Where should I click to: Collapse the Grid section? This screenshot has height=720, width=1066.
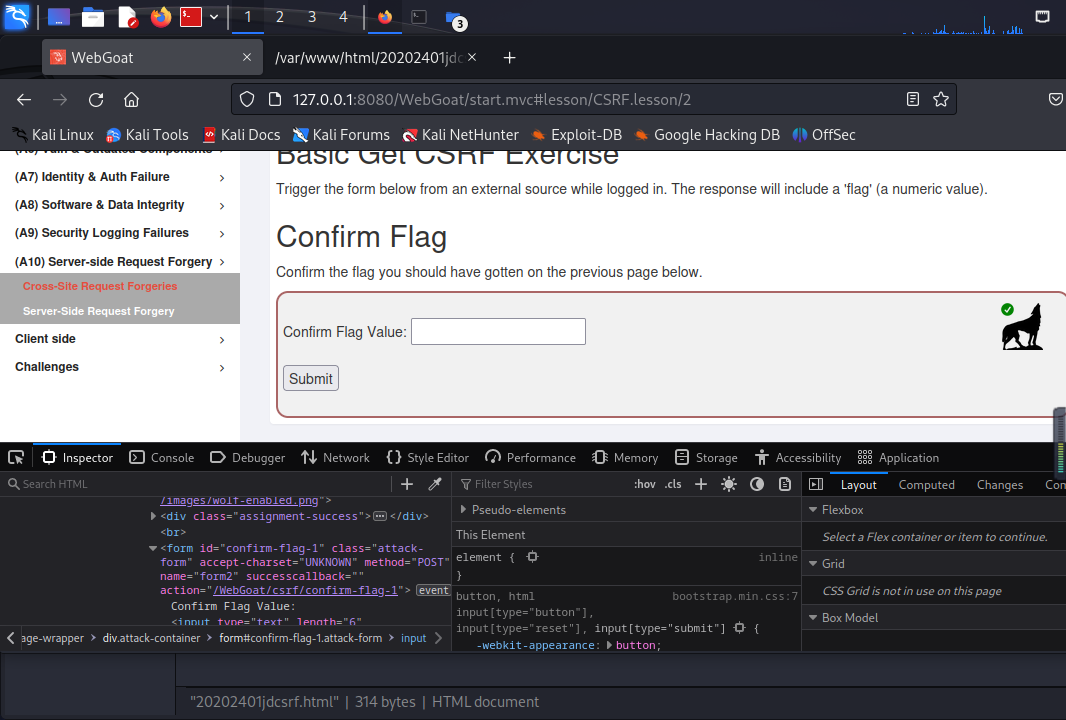[x=813, y=564]
